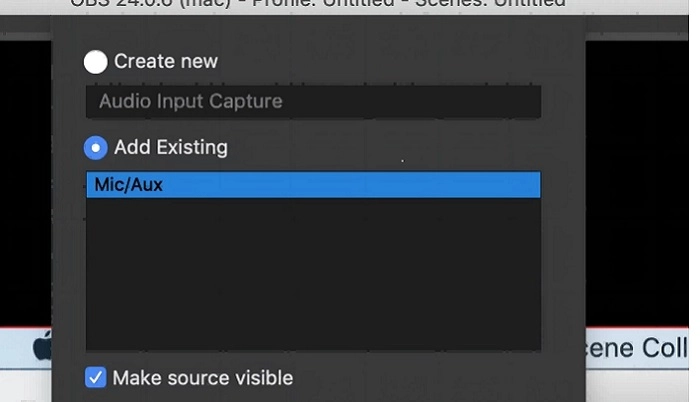The height and width of the screenshot is (402, 700).
Task: Click the Audio Input Capture name field
Action: pos(313,101)
